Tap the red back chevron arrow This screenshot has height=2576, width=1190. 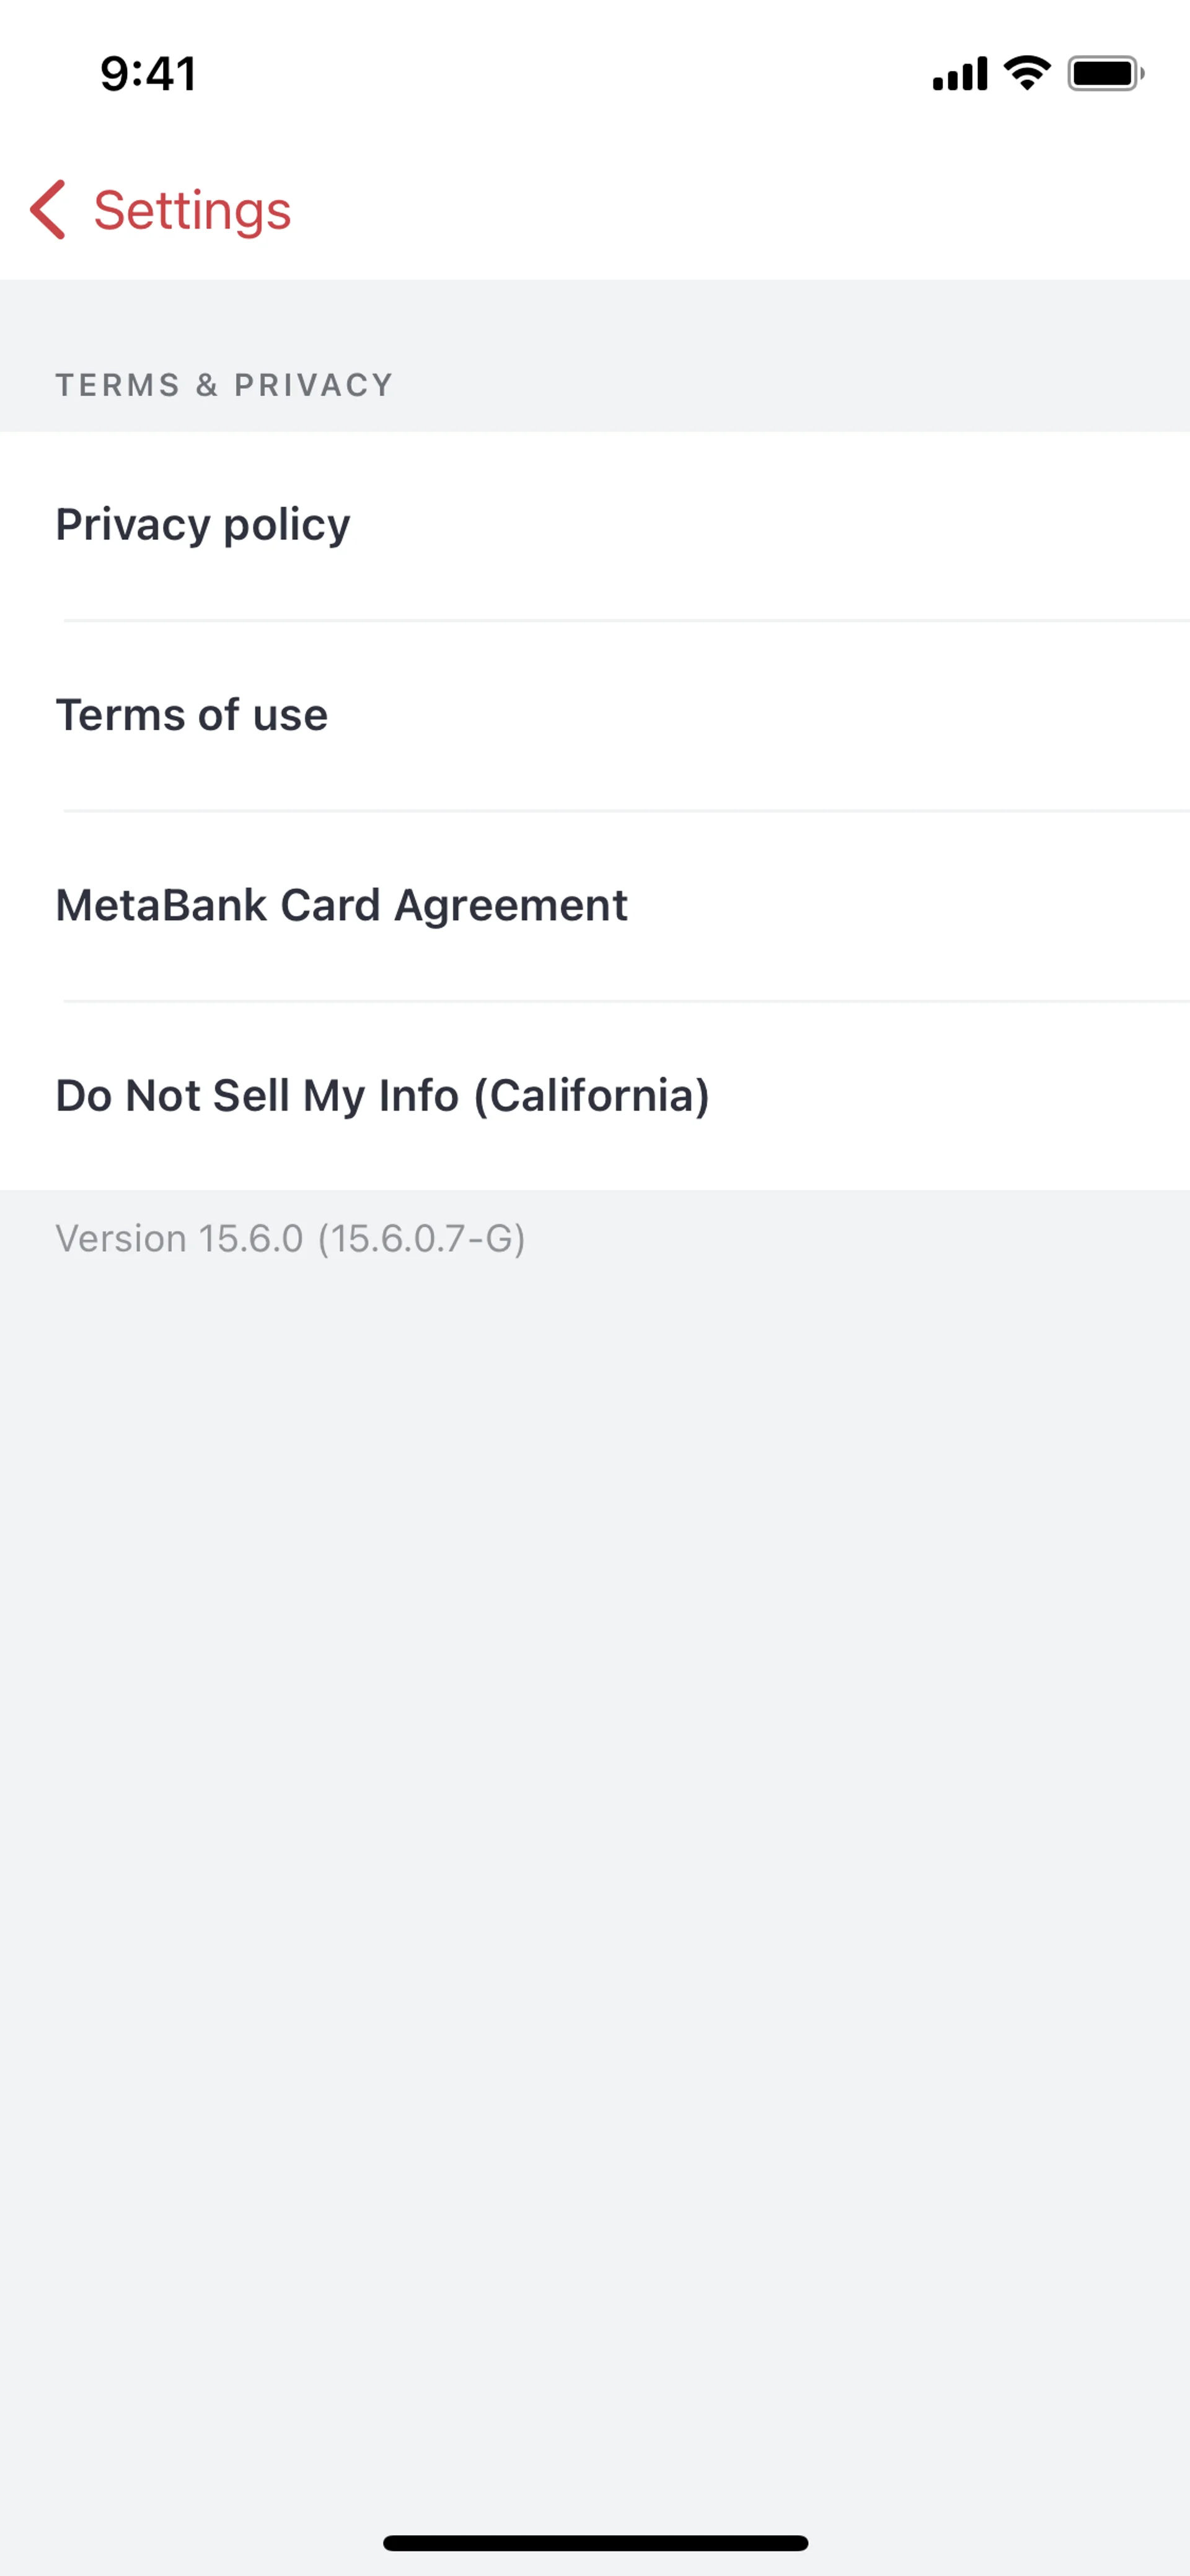pos(48,210)
